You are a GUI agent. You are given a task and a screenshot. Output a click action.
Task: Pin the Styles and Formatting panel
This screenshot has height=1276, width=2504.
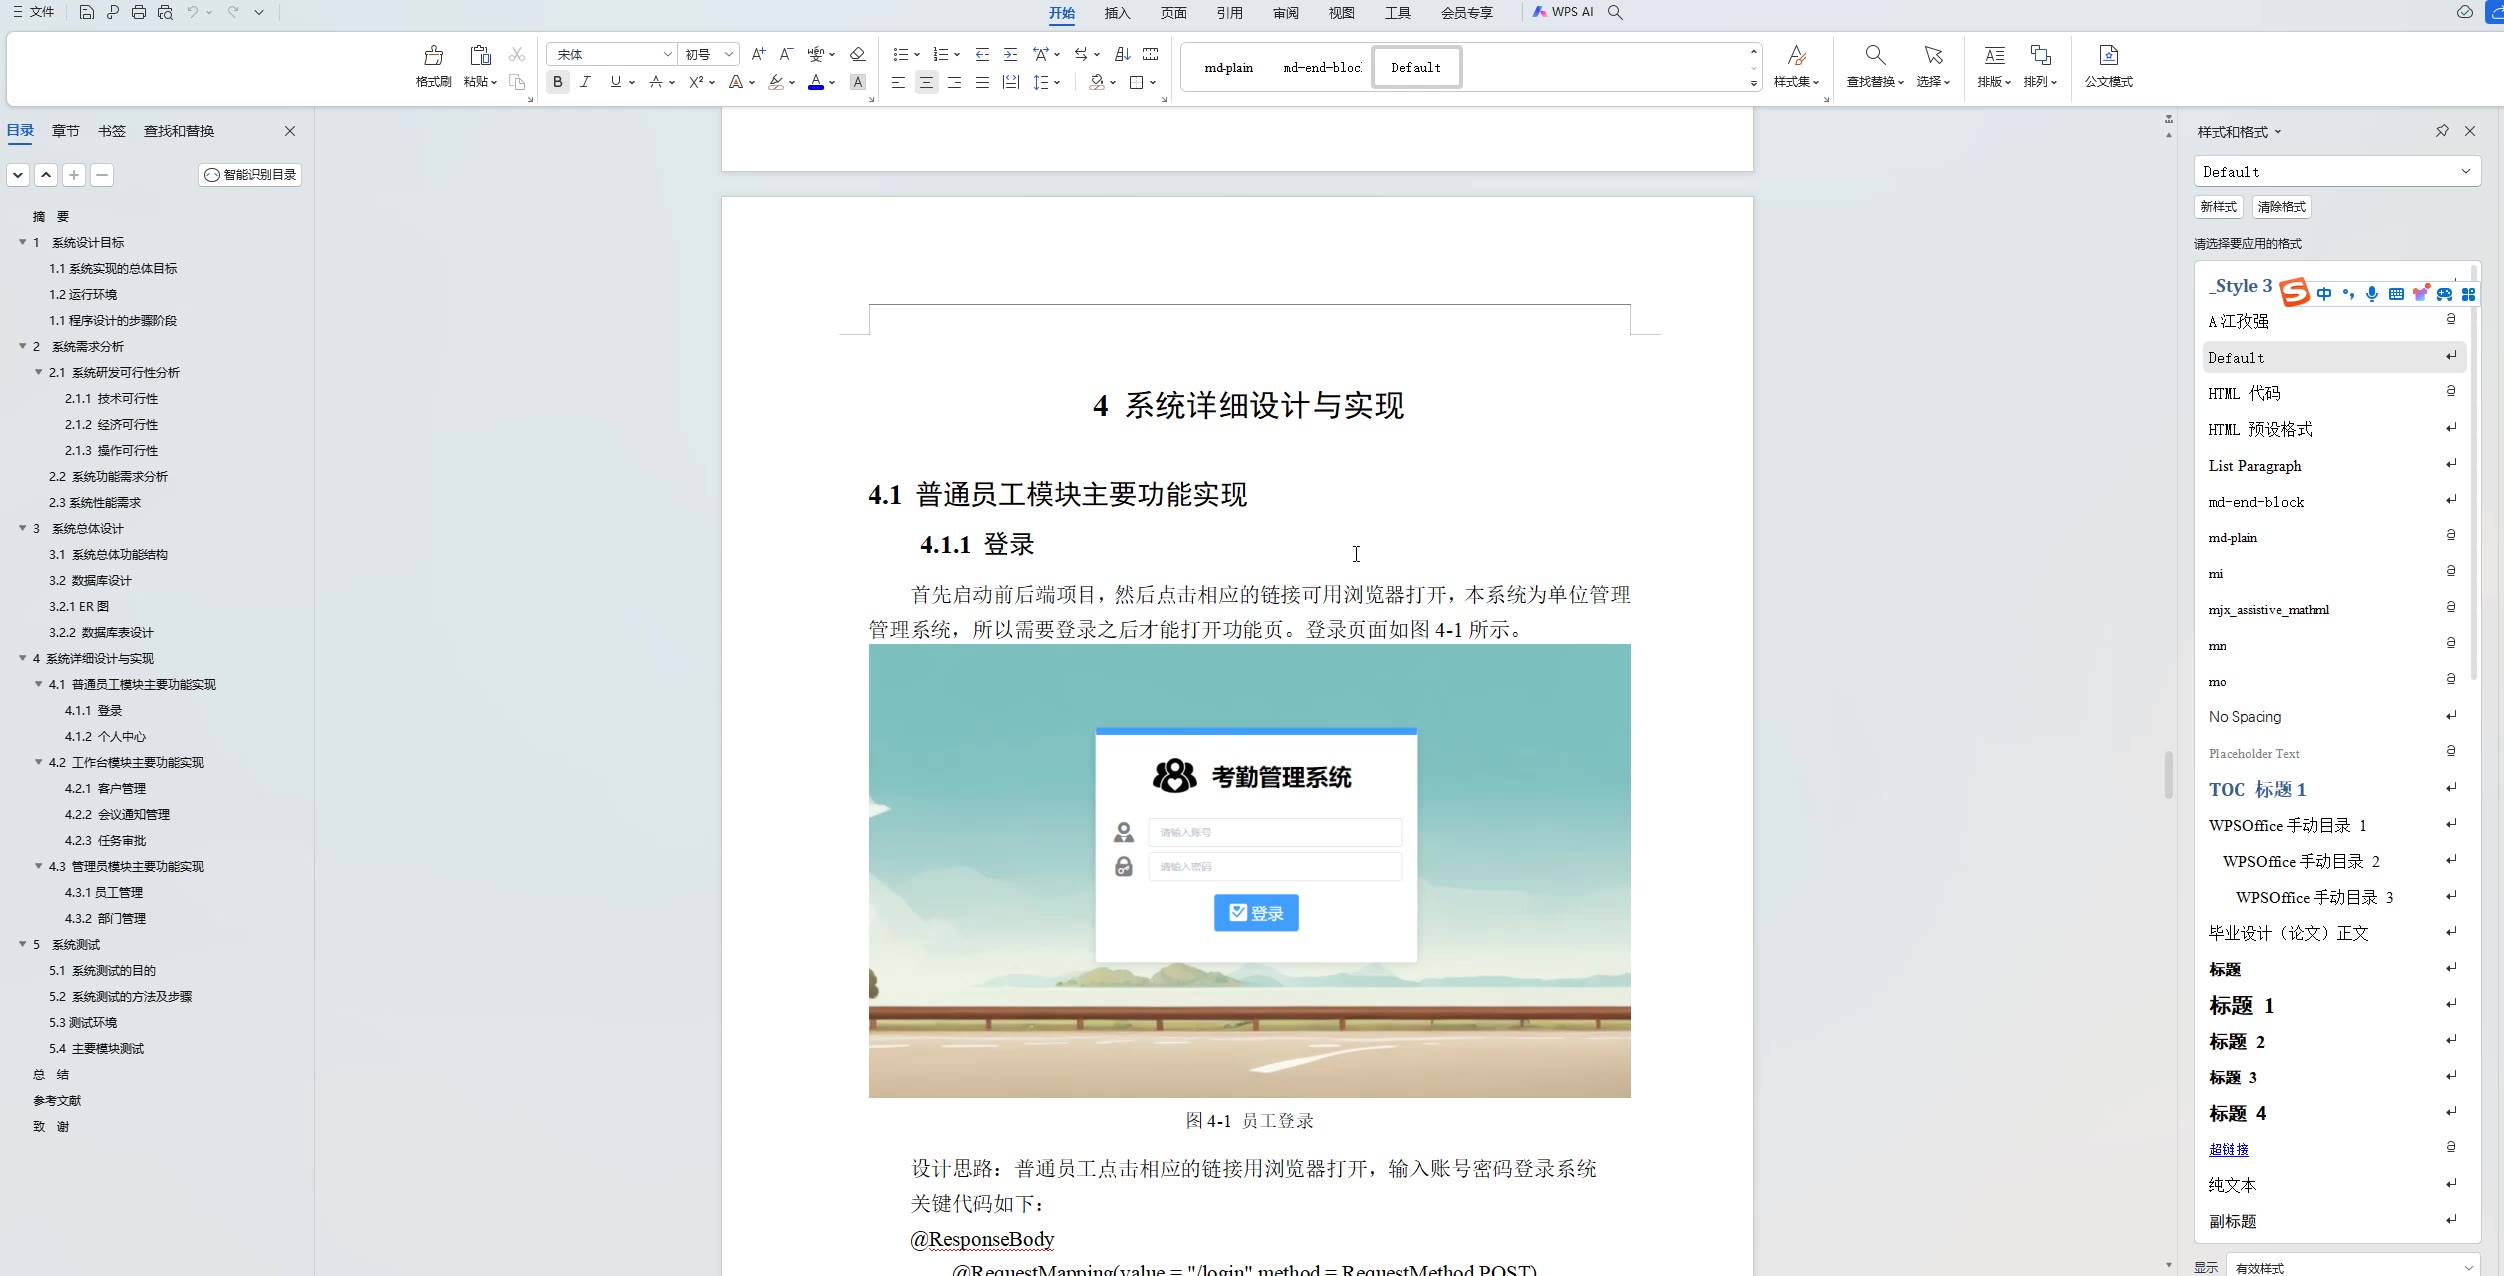click(2442, 131)
